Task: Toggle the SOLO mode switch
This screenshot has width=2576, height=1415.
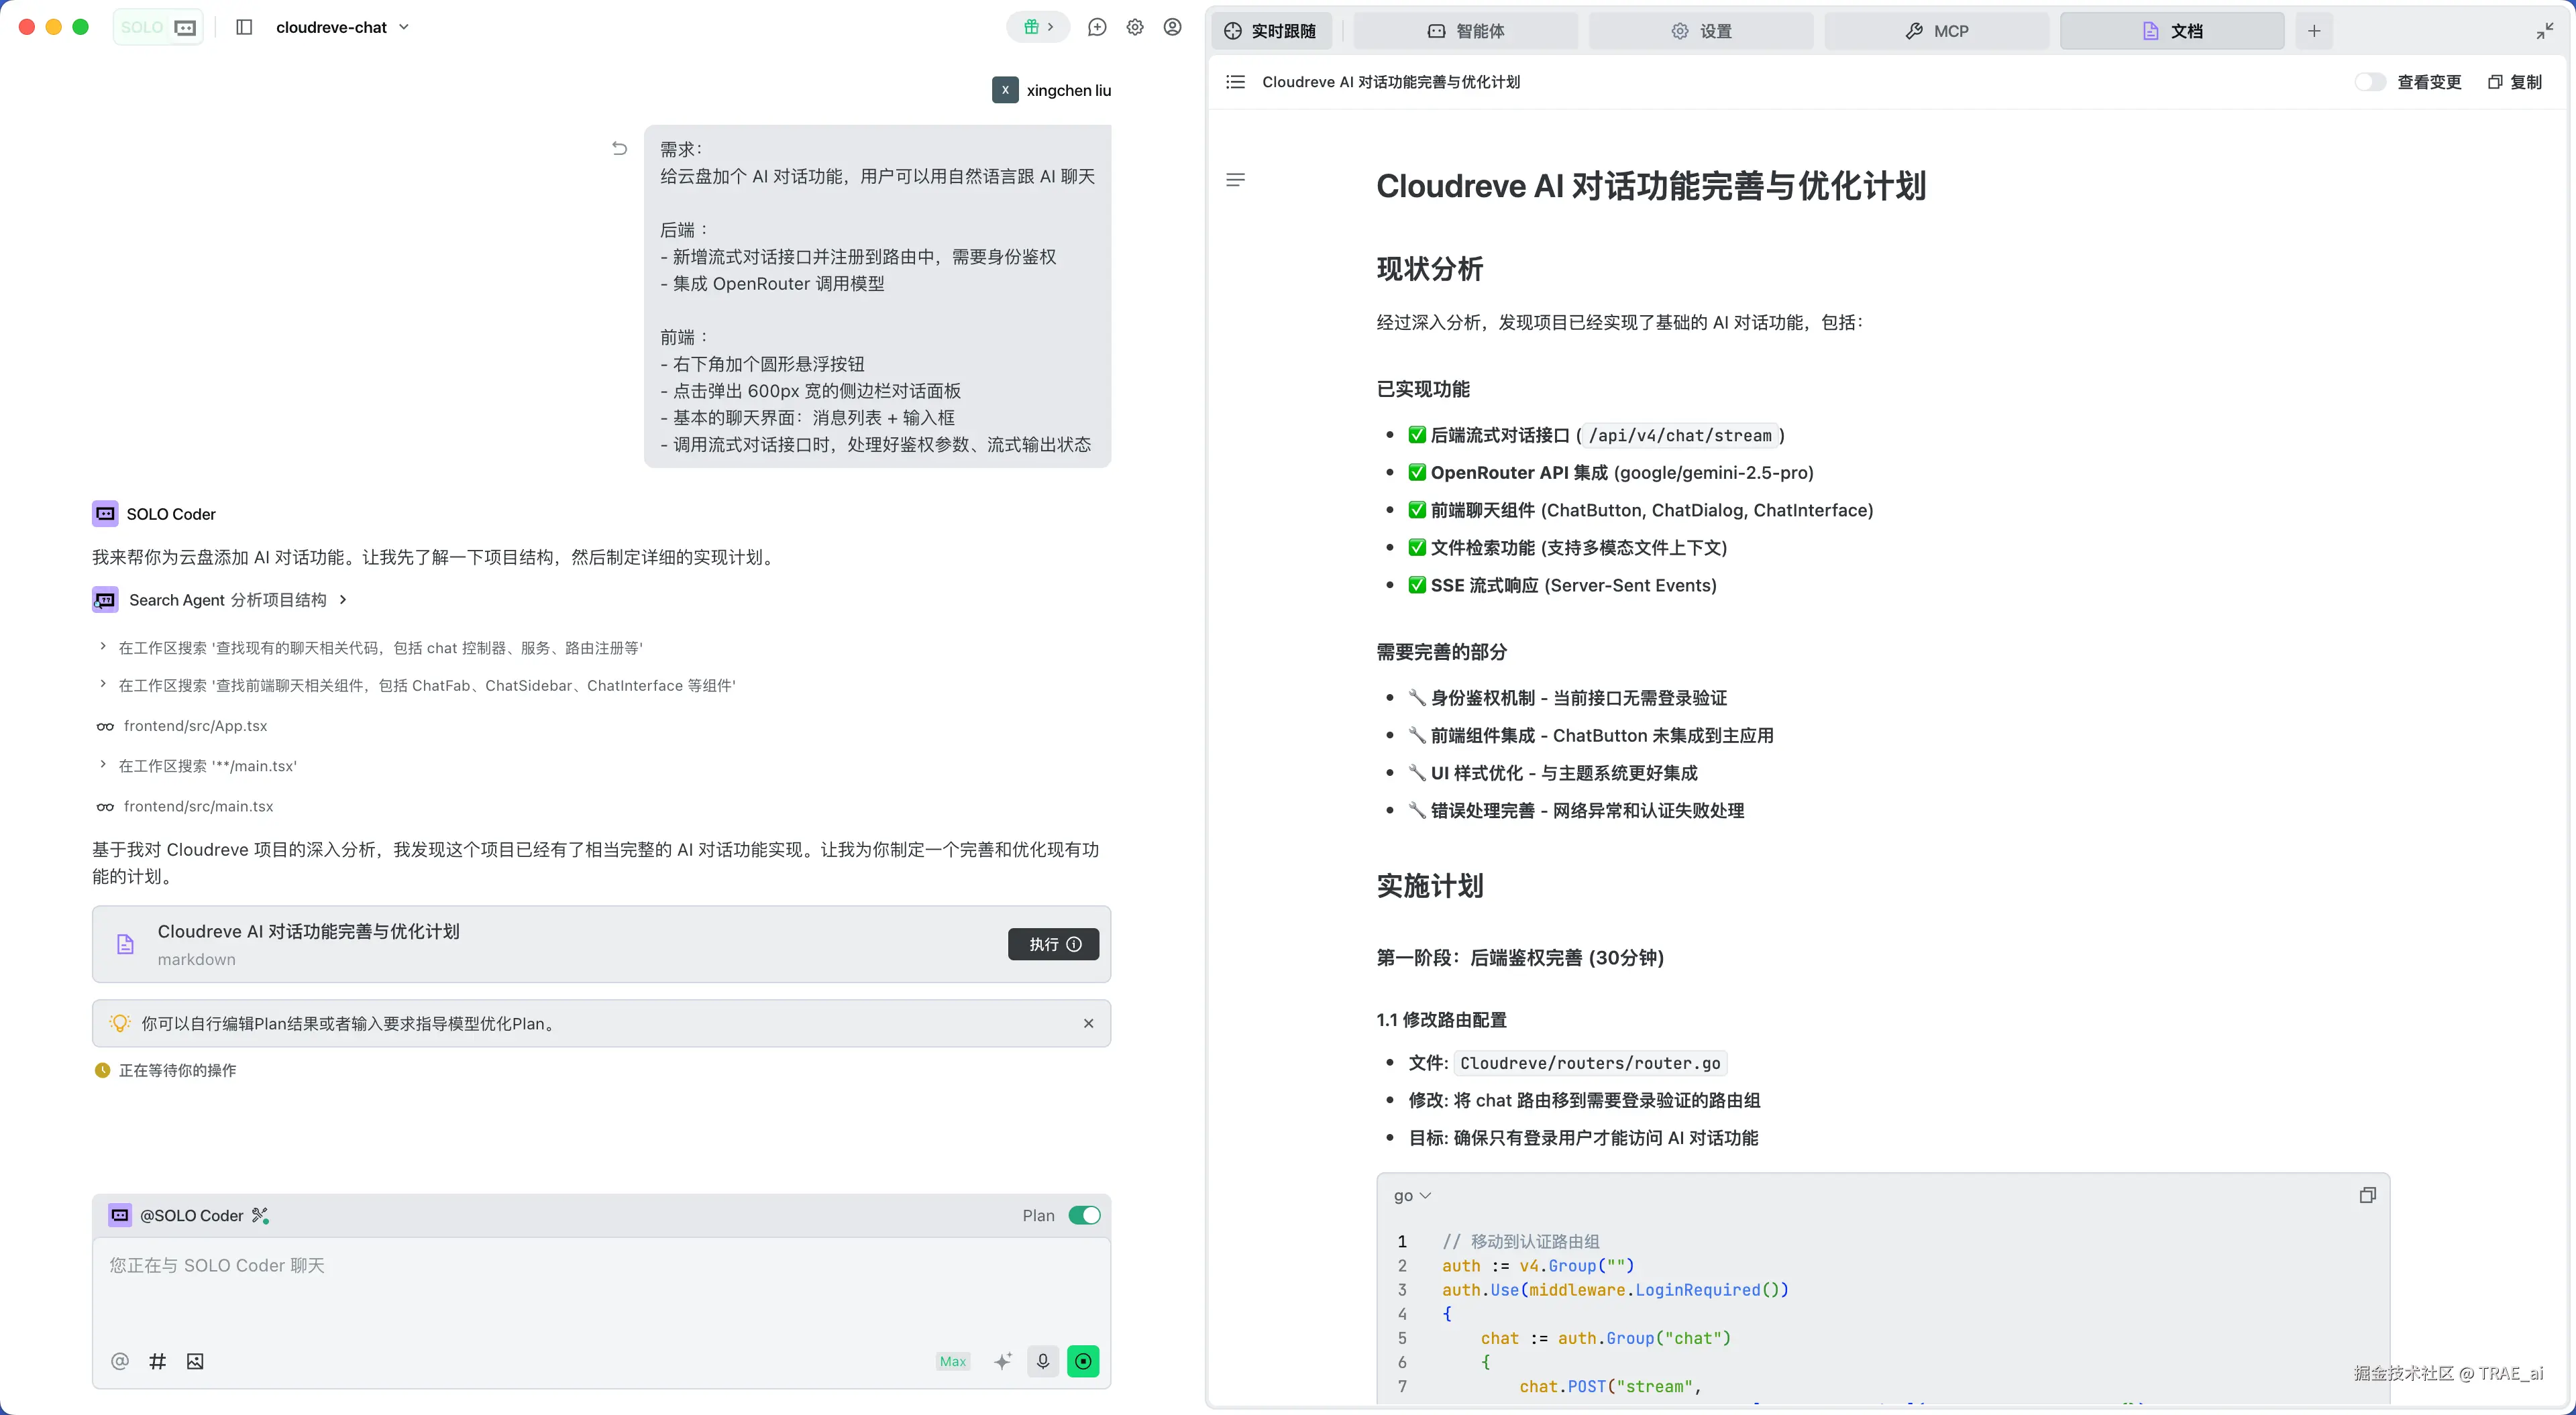Action: [158, 27]
